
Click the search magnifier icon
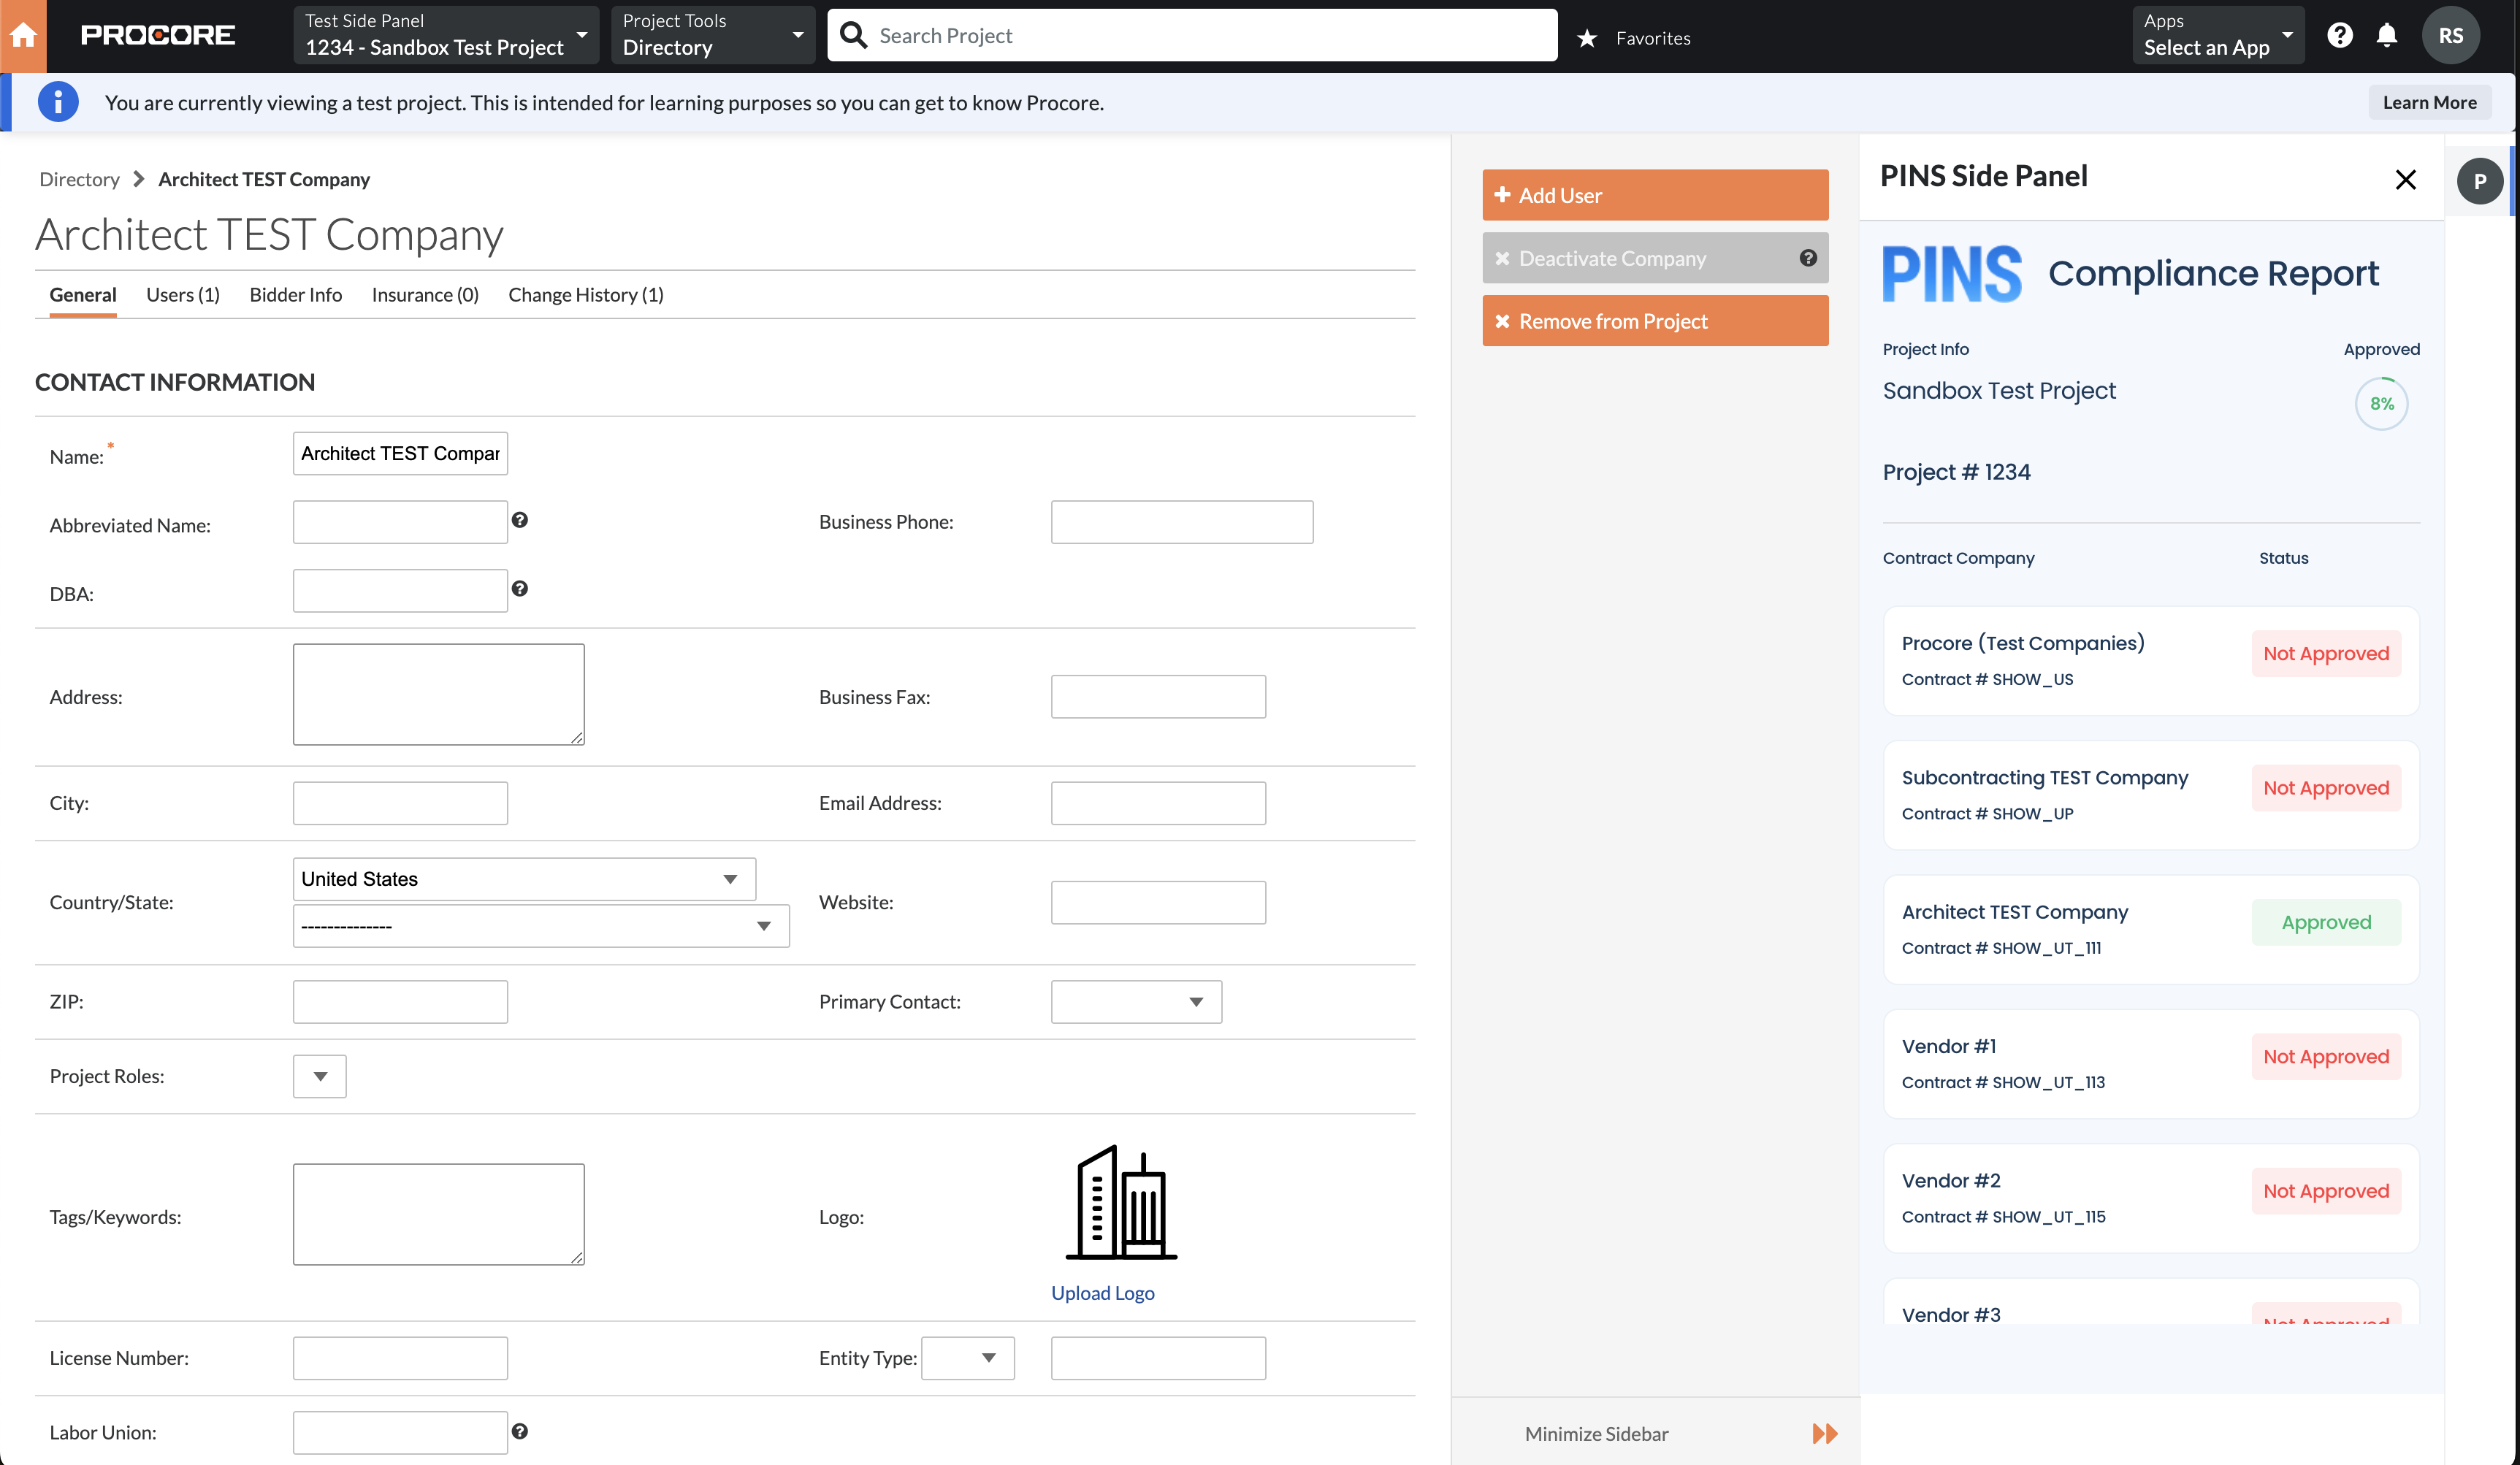pos(853,35)
